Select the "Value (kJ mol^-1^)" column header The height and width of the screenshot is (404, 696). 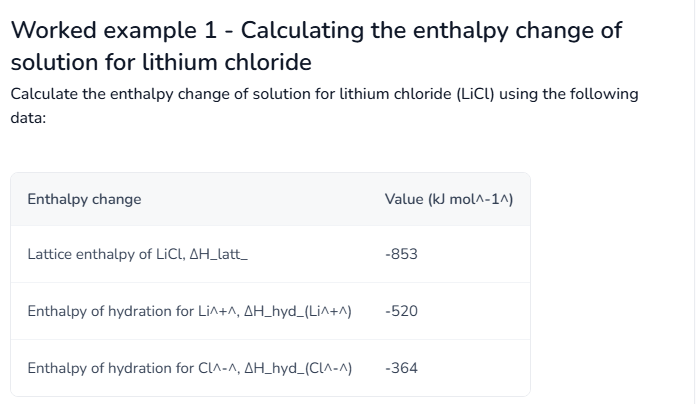(449, 199)
